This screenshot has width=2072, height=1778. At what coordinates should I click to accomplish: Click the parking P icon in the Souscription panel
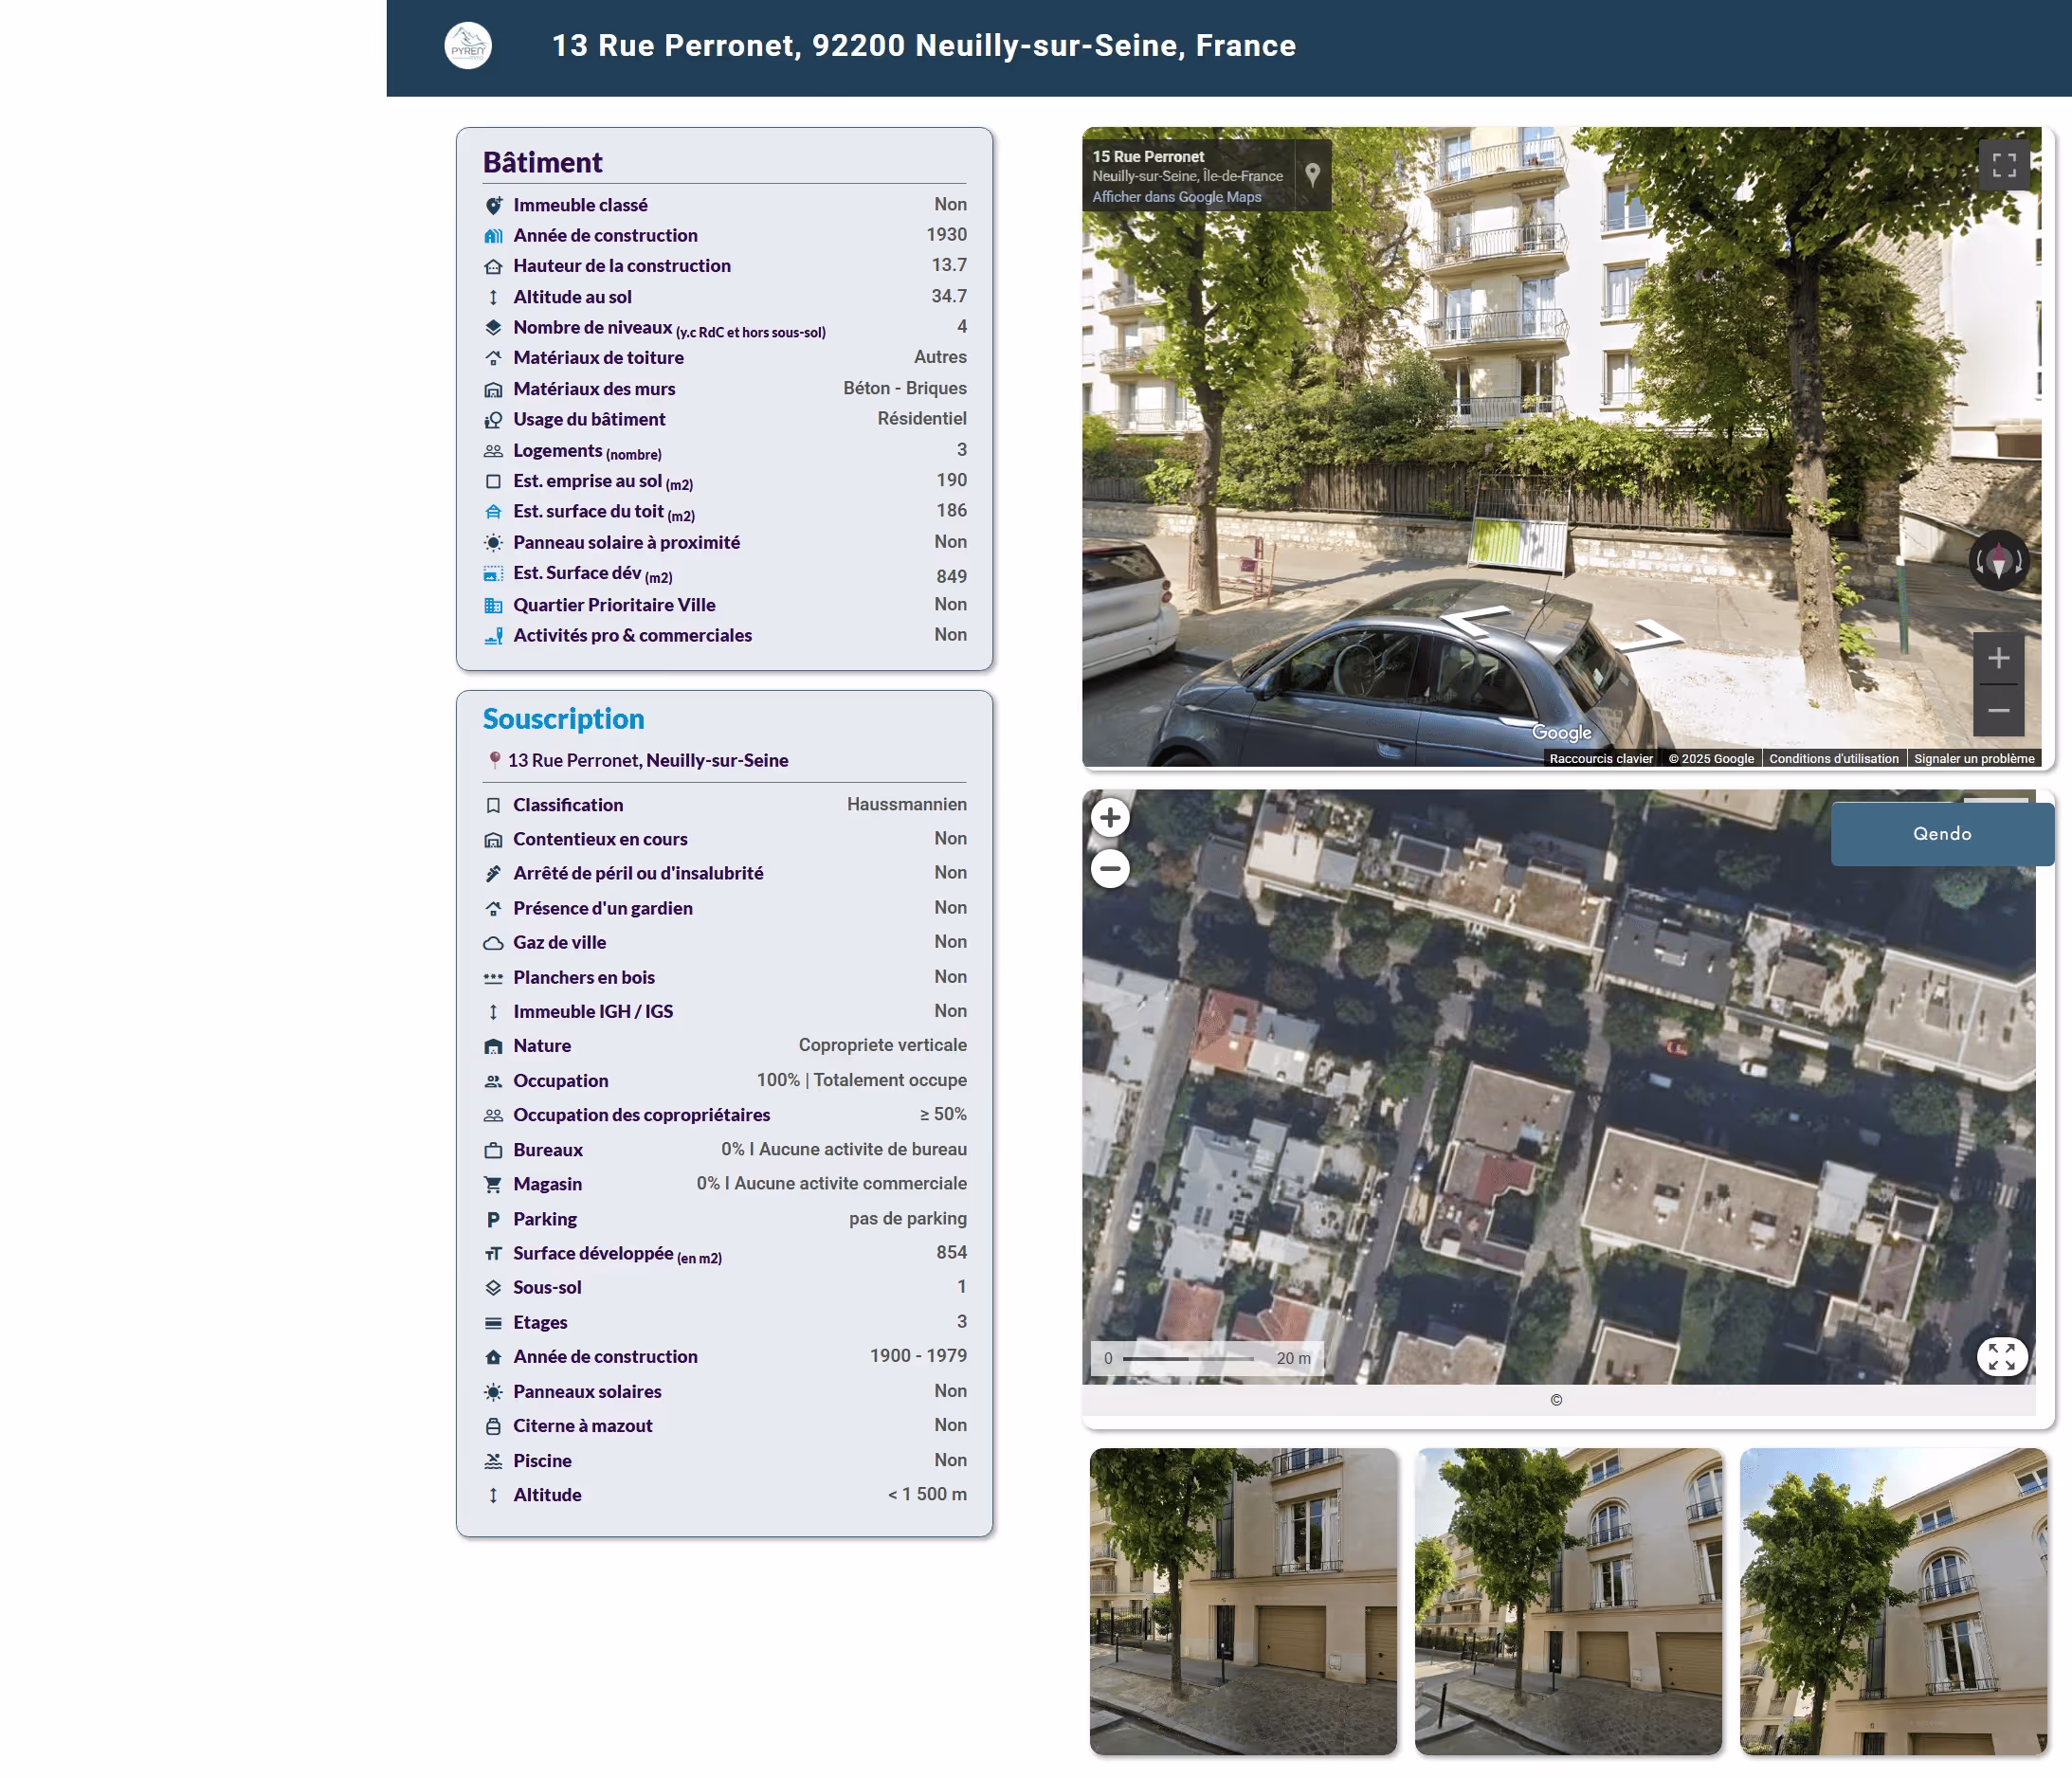[493, 1219]
